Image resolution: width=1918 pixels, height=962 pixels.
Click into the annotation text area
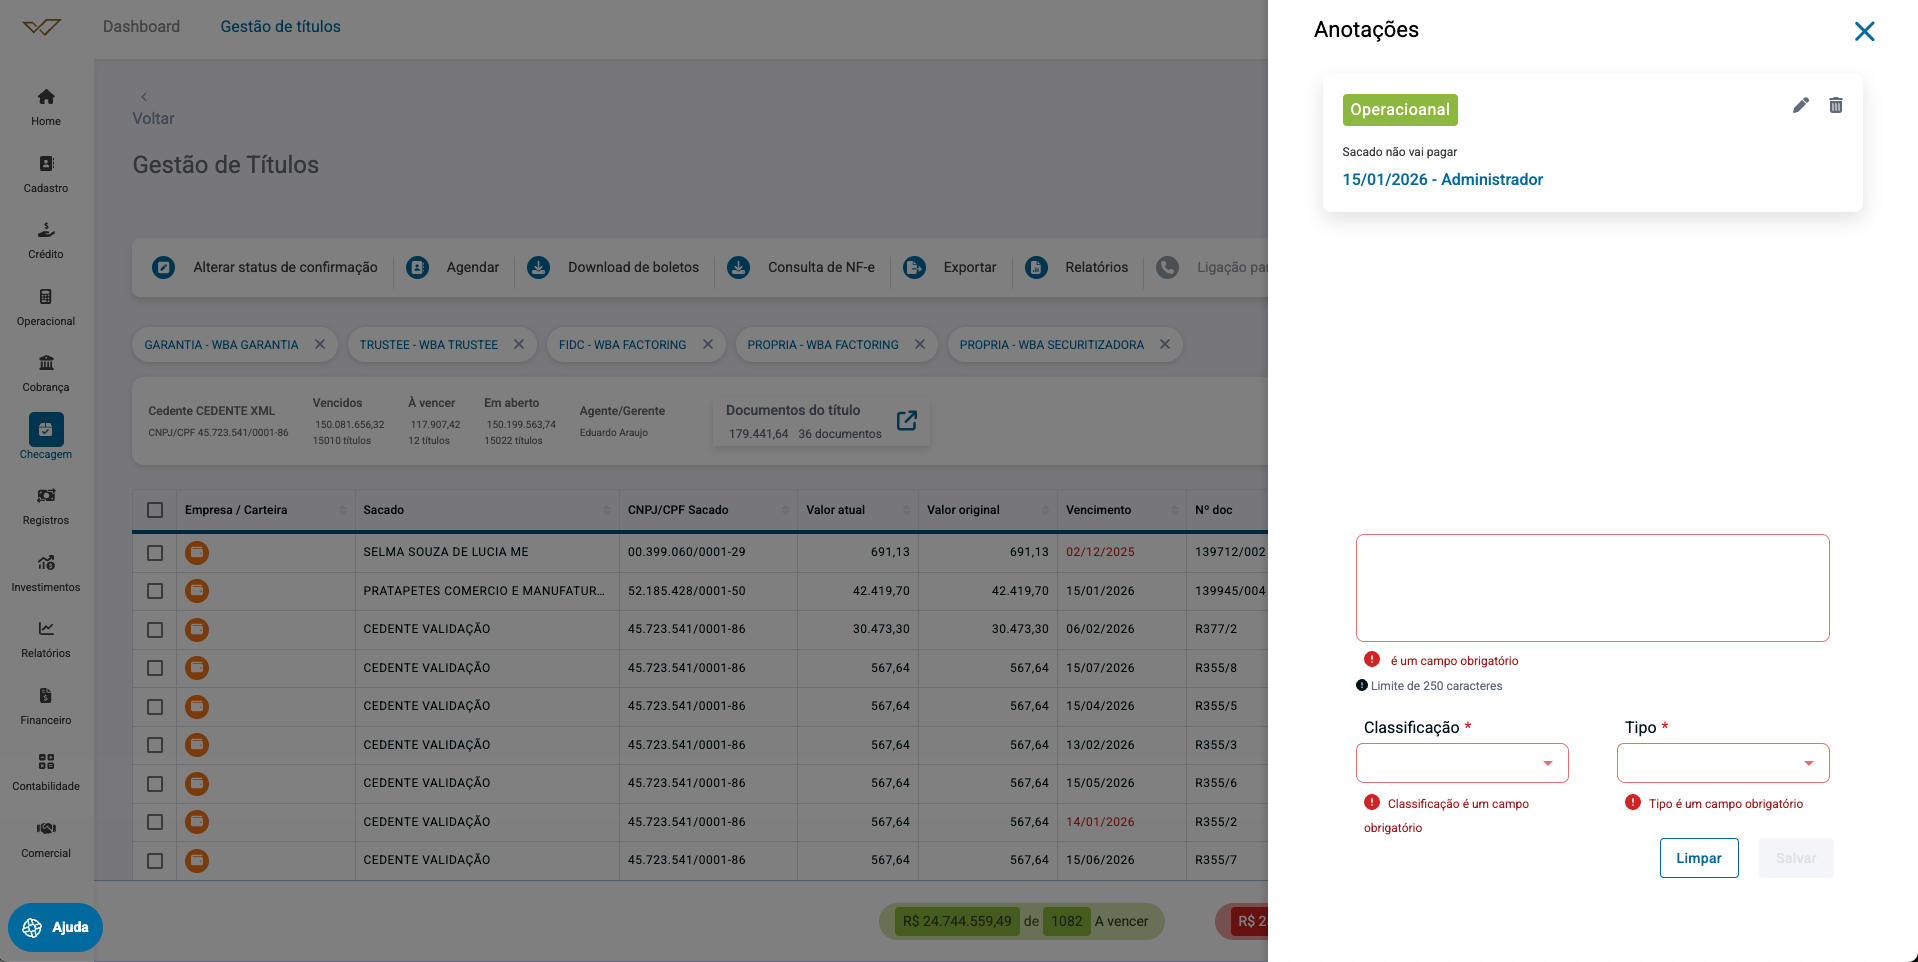coord(1593,588)
